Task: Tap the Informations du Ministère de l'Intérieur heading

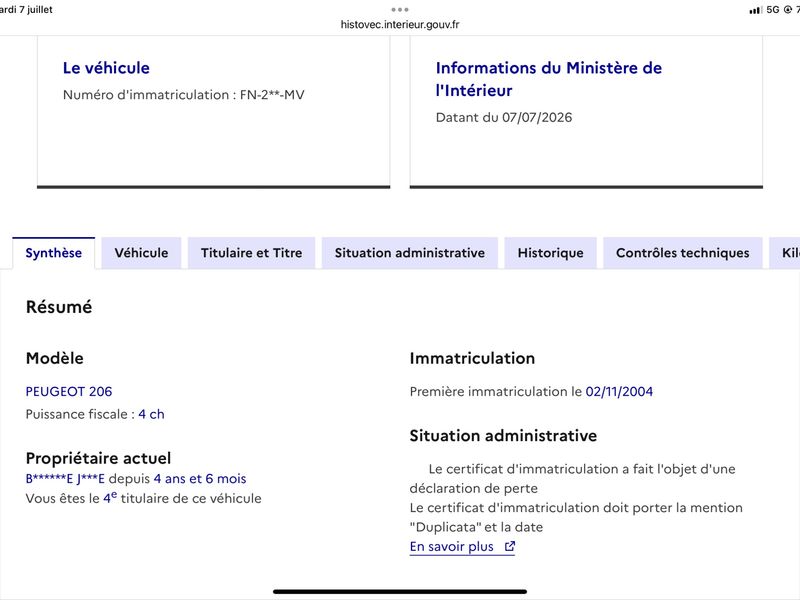Action: [548, 79]
